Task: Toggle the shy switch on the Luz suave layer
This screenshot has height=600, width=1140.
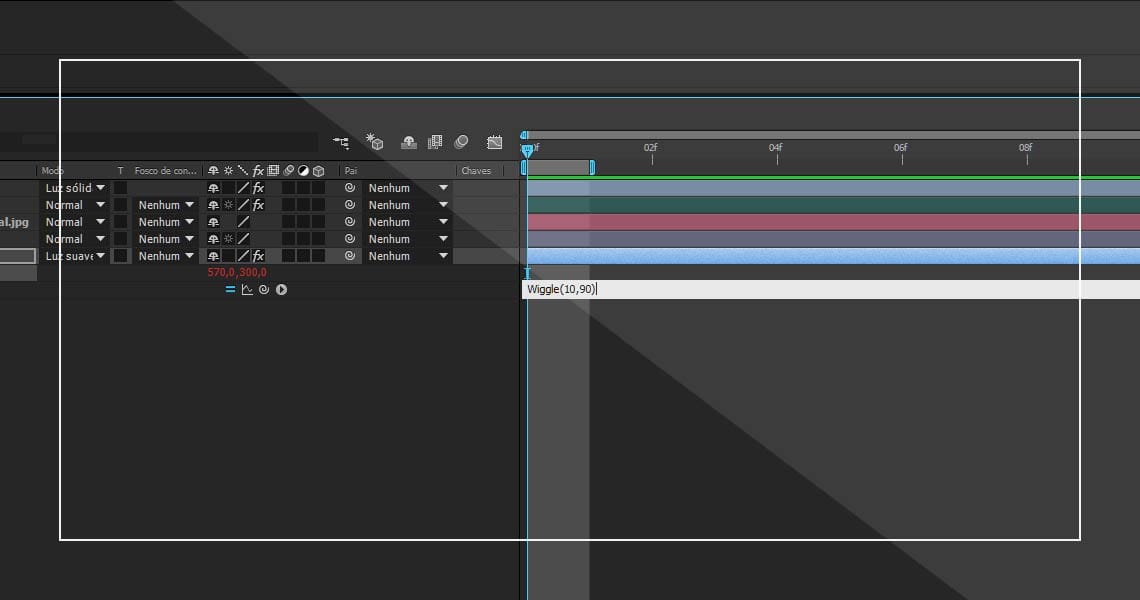Action: point(213,256)
